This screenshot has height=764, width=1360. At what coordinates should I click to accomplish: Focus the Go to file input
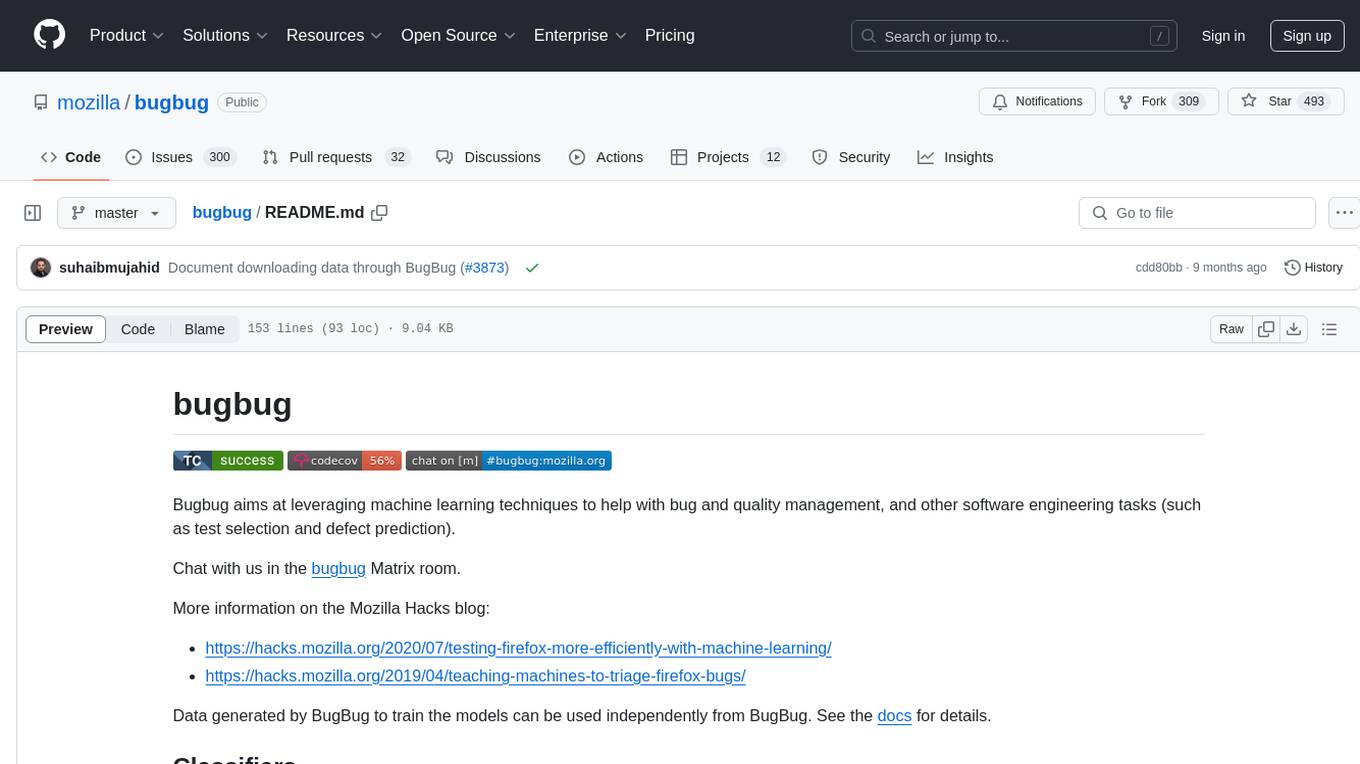point(1197,213)
